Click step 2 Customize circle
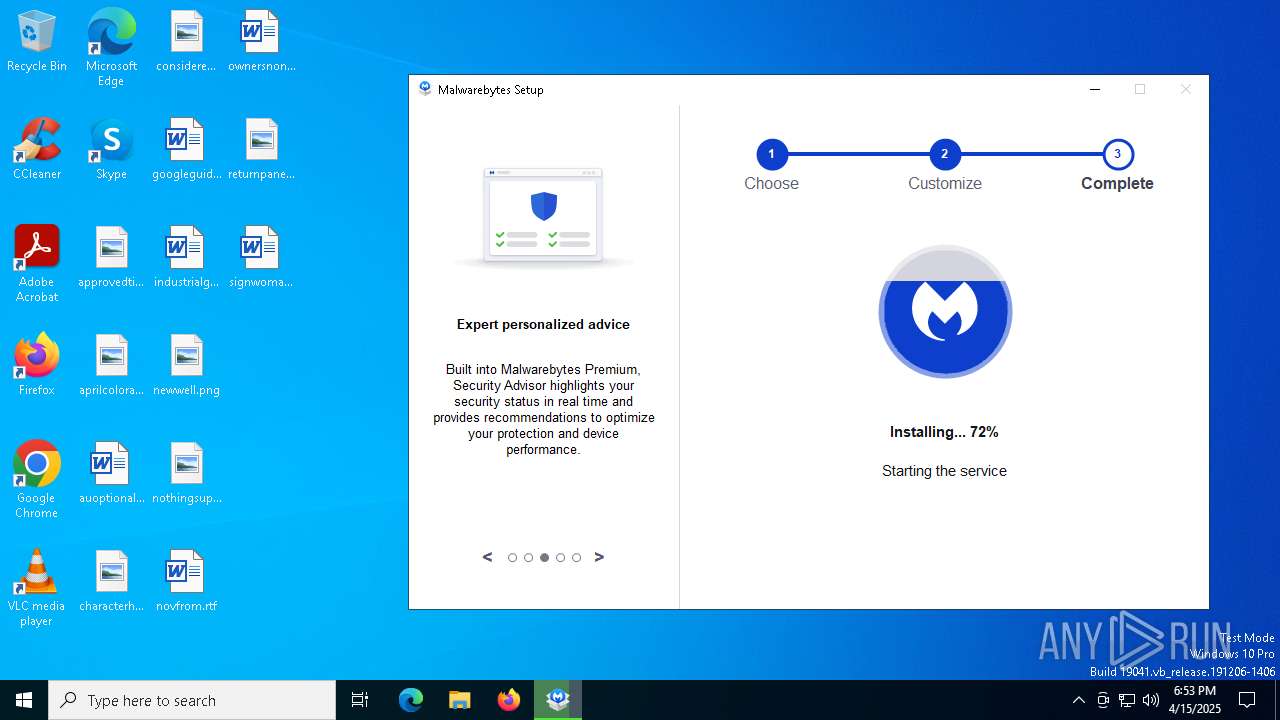1280x720 pixels. [x=944, y=154]
